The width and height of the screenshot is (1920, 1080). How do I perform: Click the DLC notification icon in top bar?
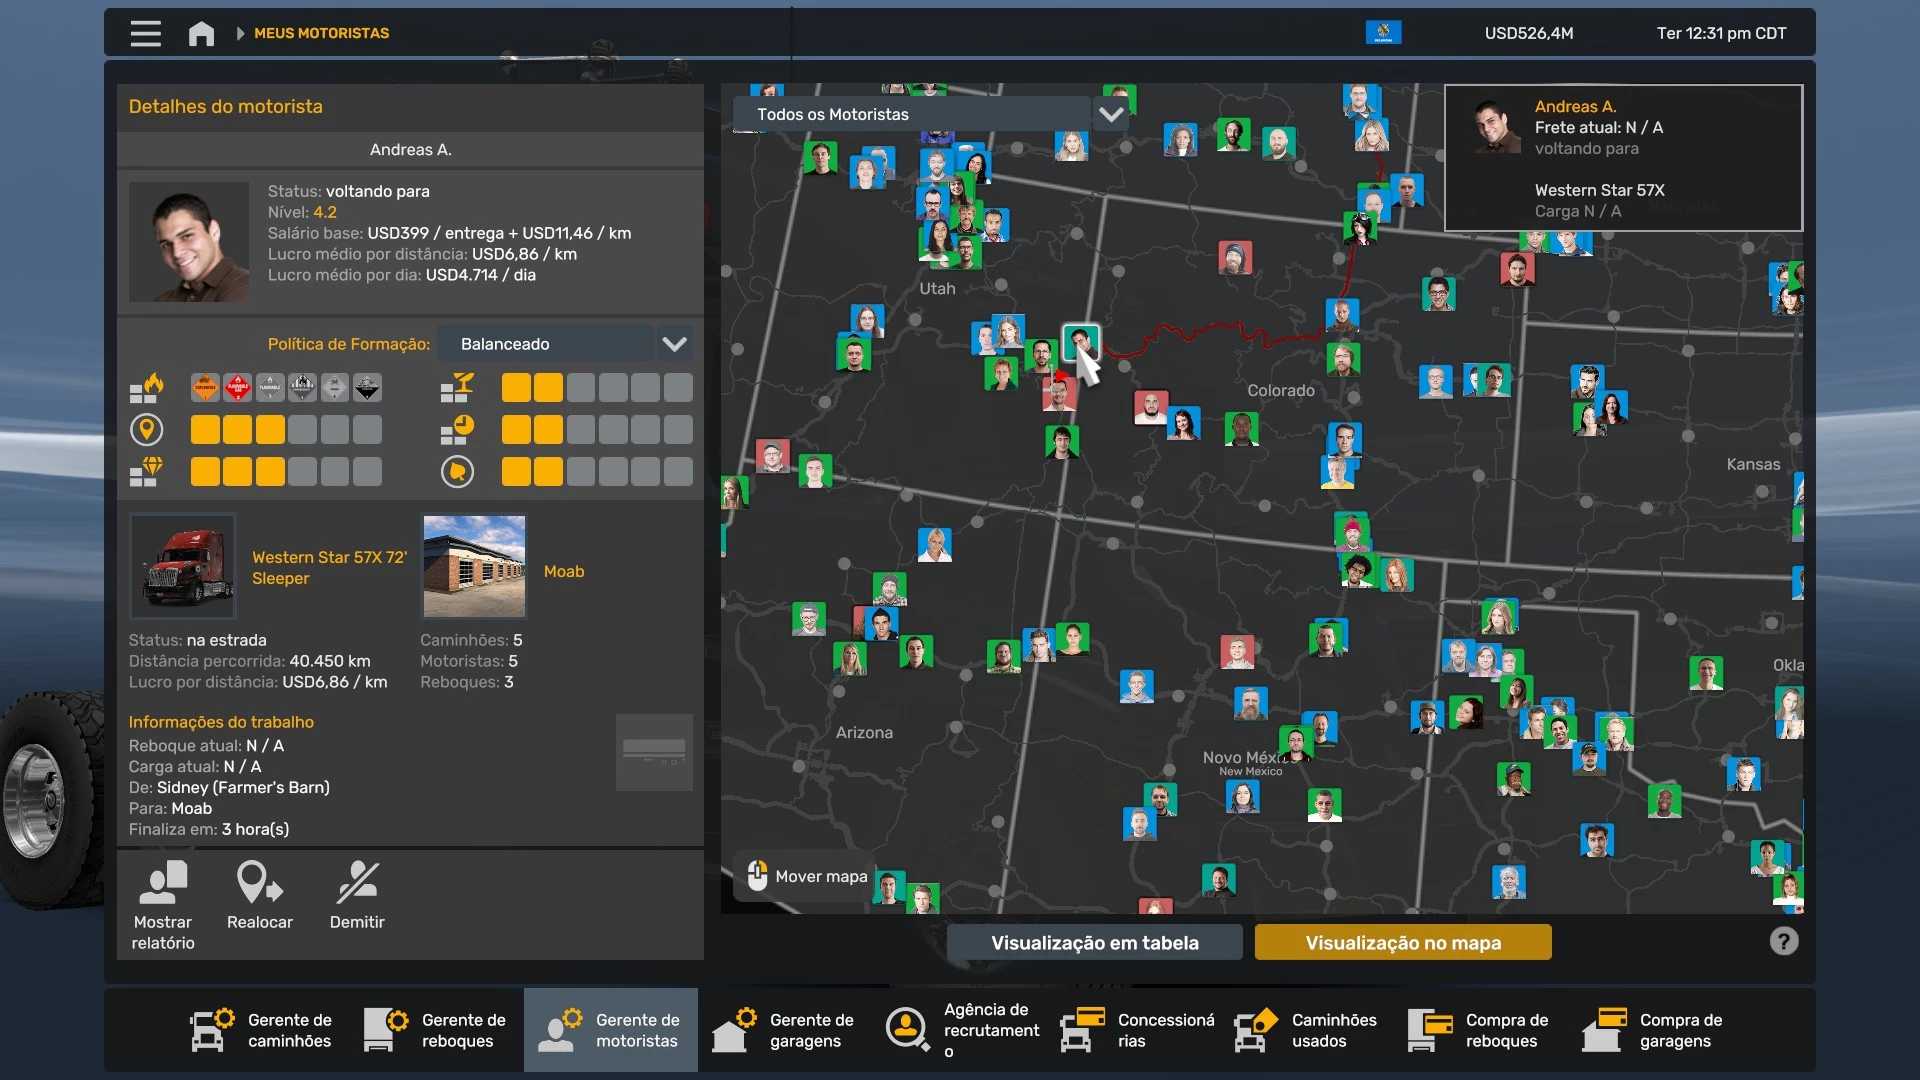pyautogui.click(x=1383, y=33)
